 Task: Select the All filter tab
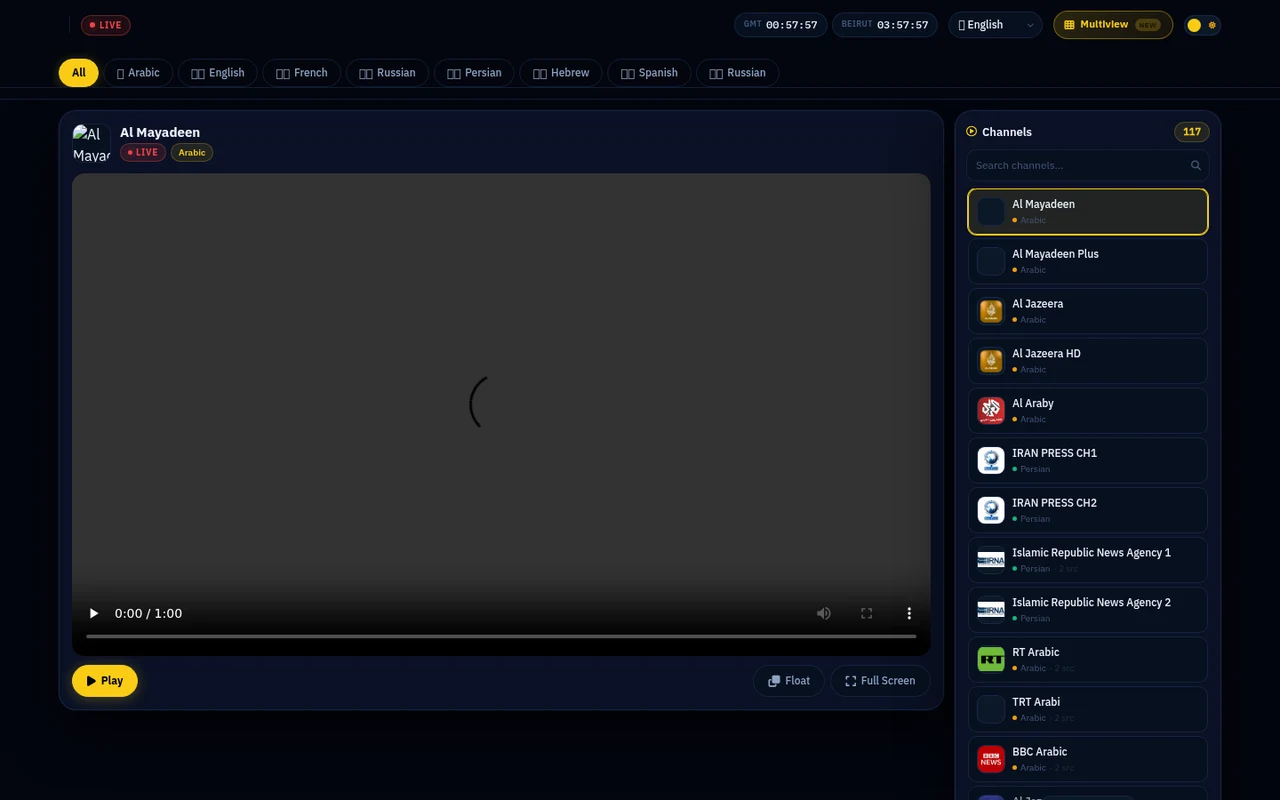coord(79,73)
